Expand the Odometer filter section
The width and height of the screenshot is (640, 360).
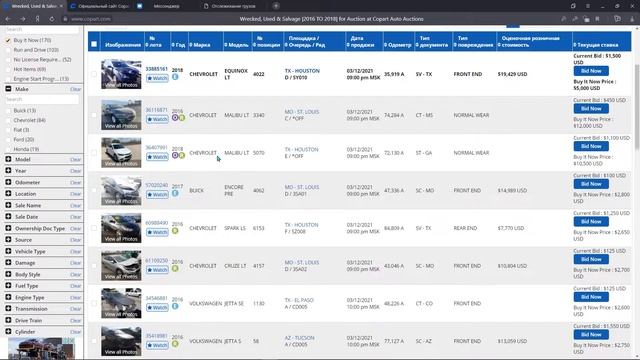pyautogui.click(x=8, y=182)
